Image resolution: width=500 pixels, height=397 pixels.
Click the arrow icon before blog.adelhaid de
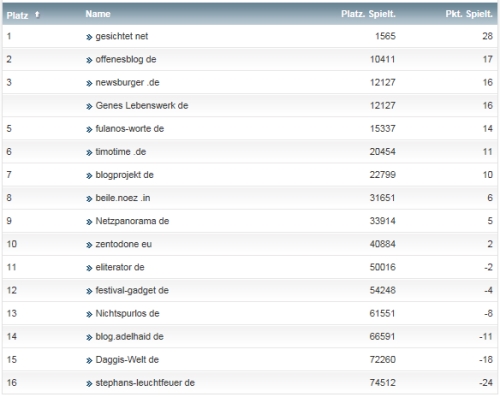pos(89,337)
